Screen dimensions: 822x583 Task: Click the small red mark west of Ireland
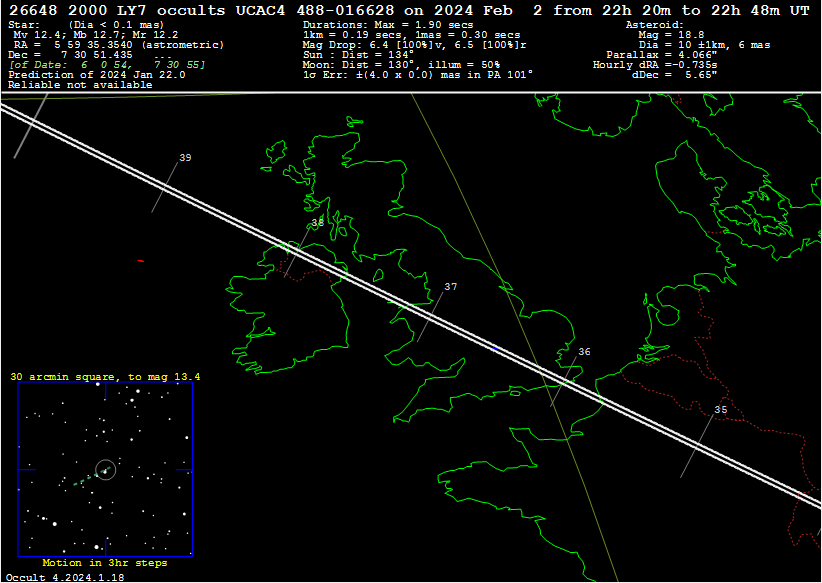140,260
